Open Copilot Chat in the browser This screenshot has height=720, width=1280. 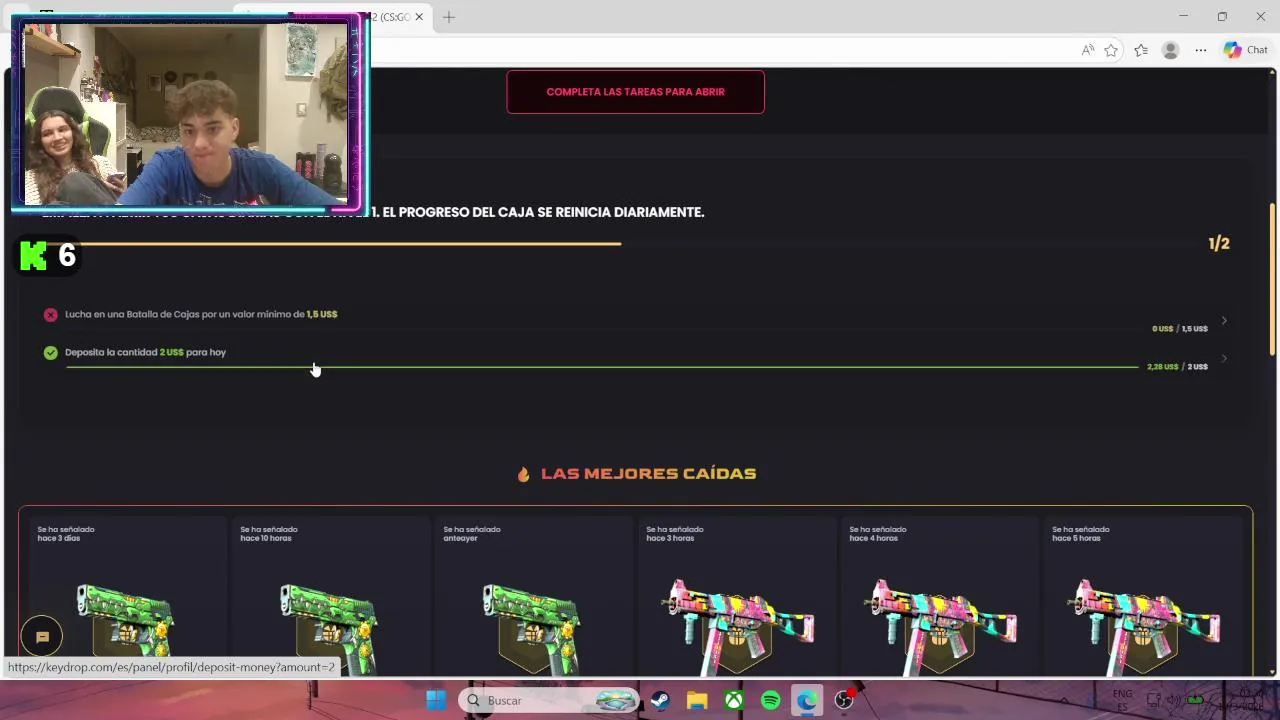pos(1245,50)
